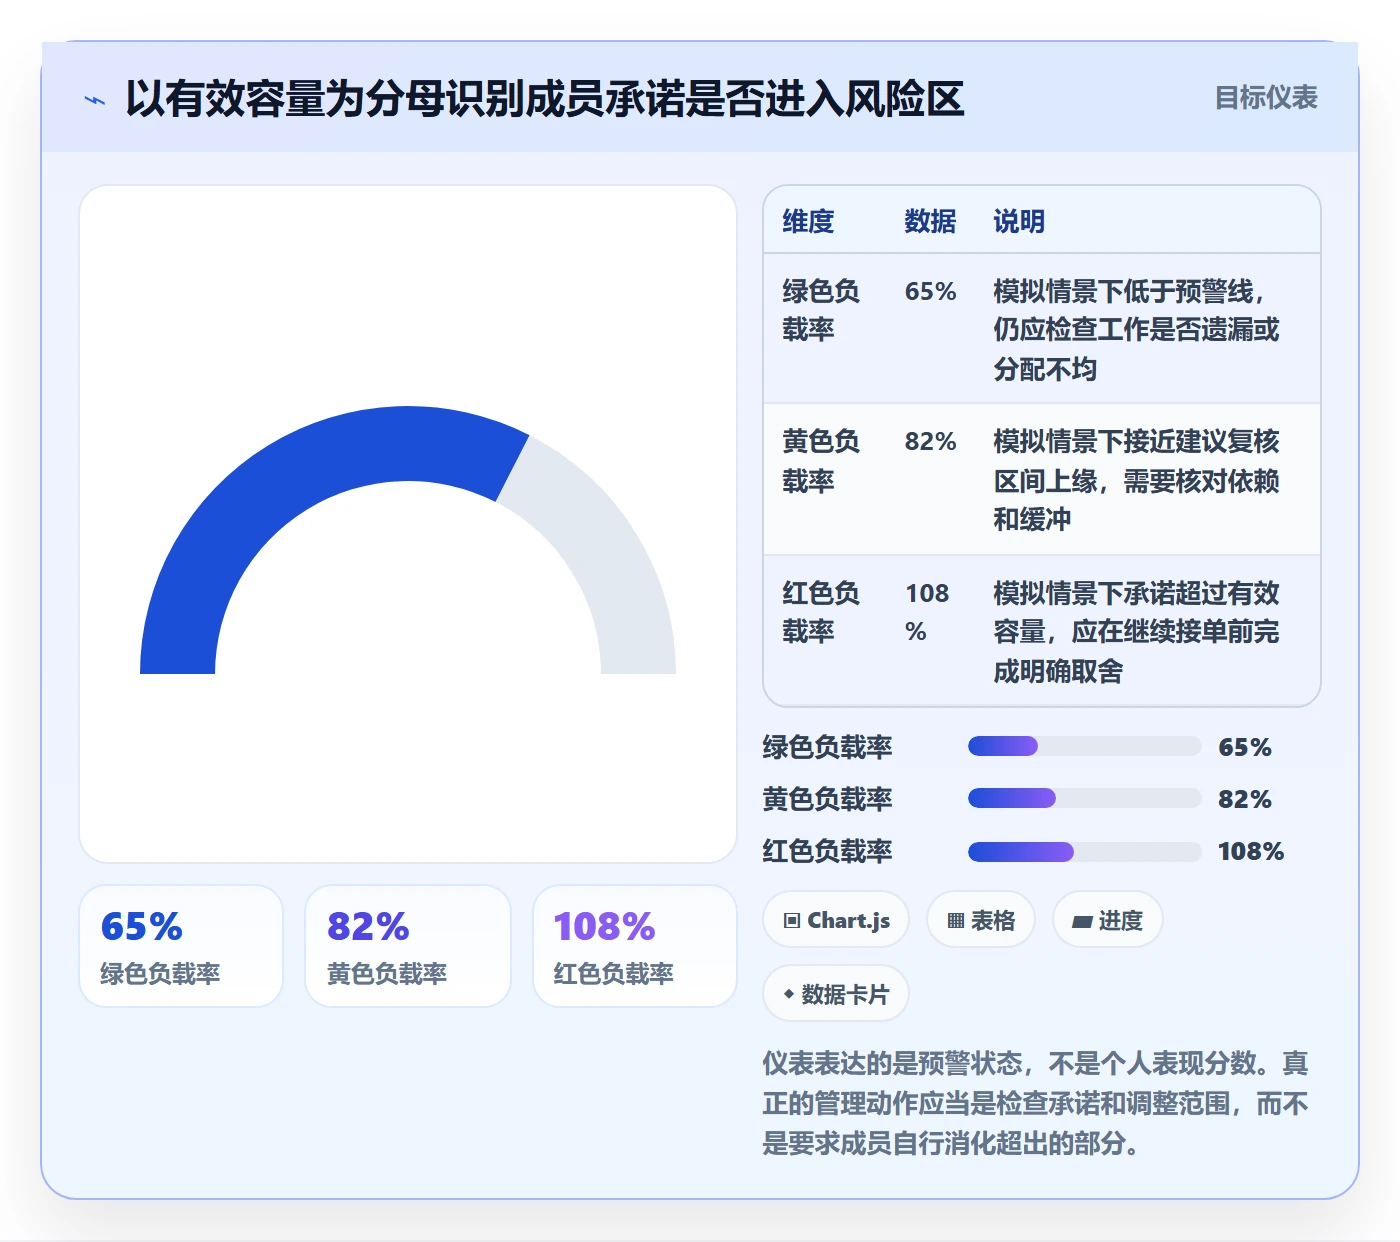Click the footnote paragraph starting "仪表表达的是预警状态"

[1036, 1103]
